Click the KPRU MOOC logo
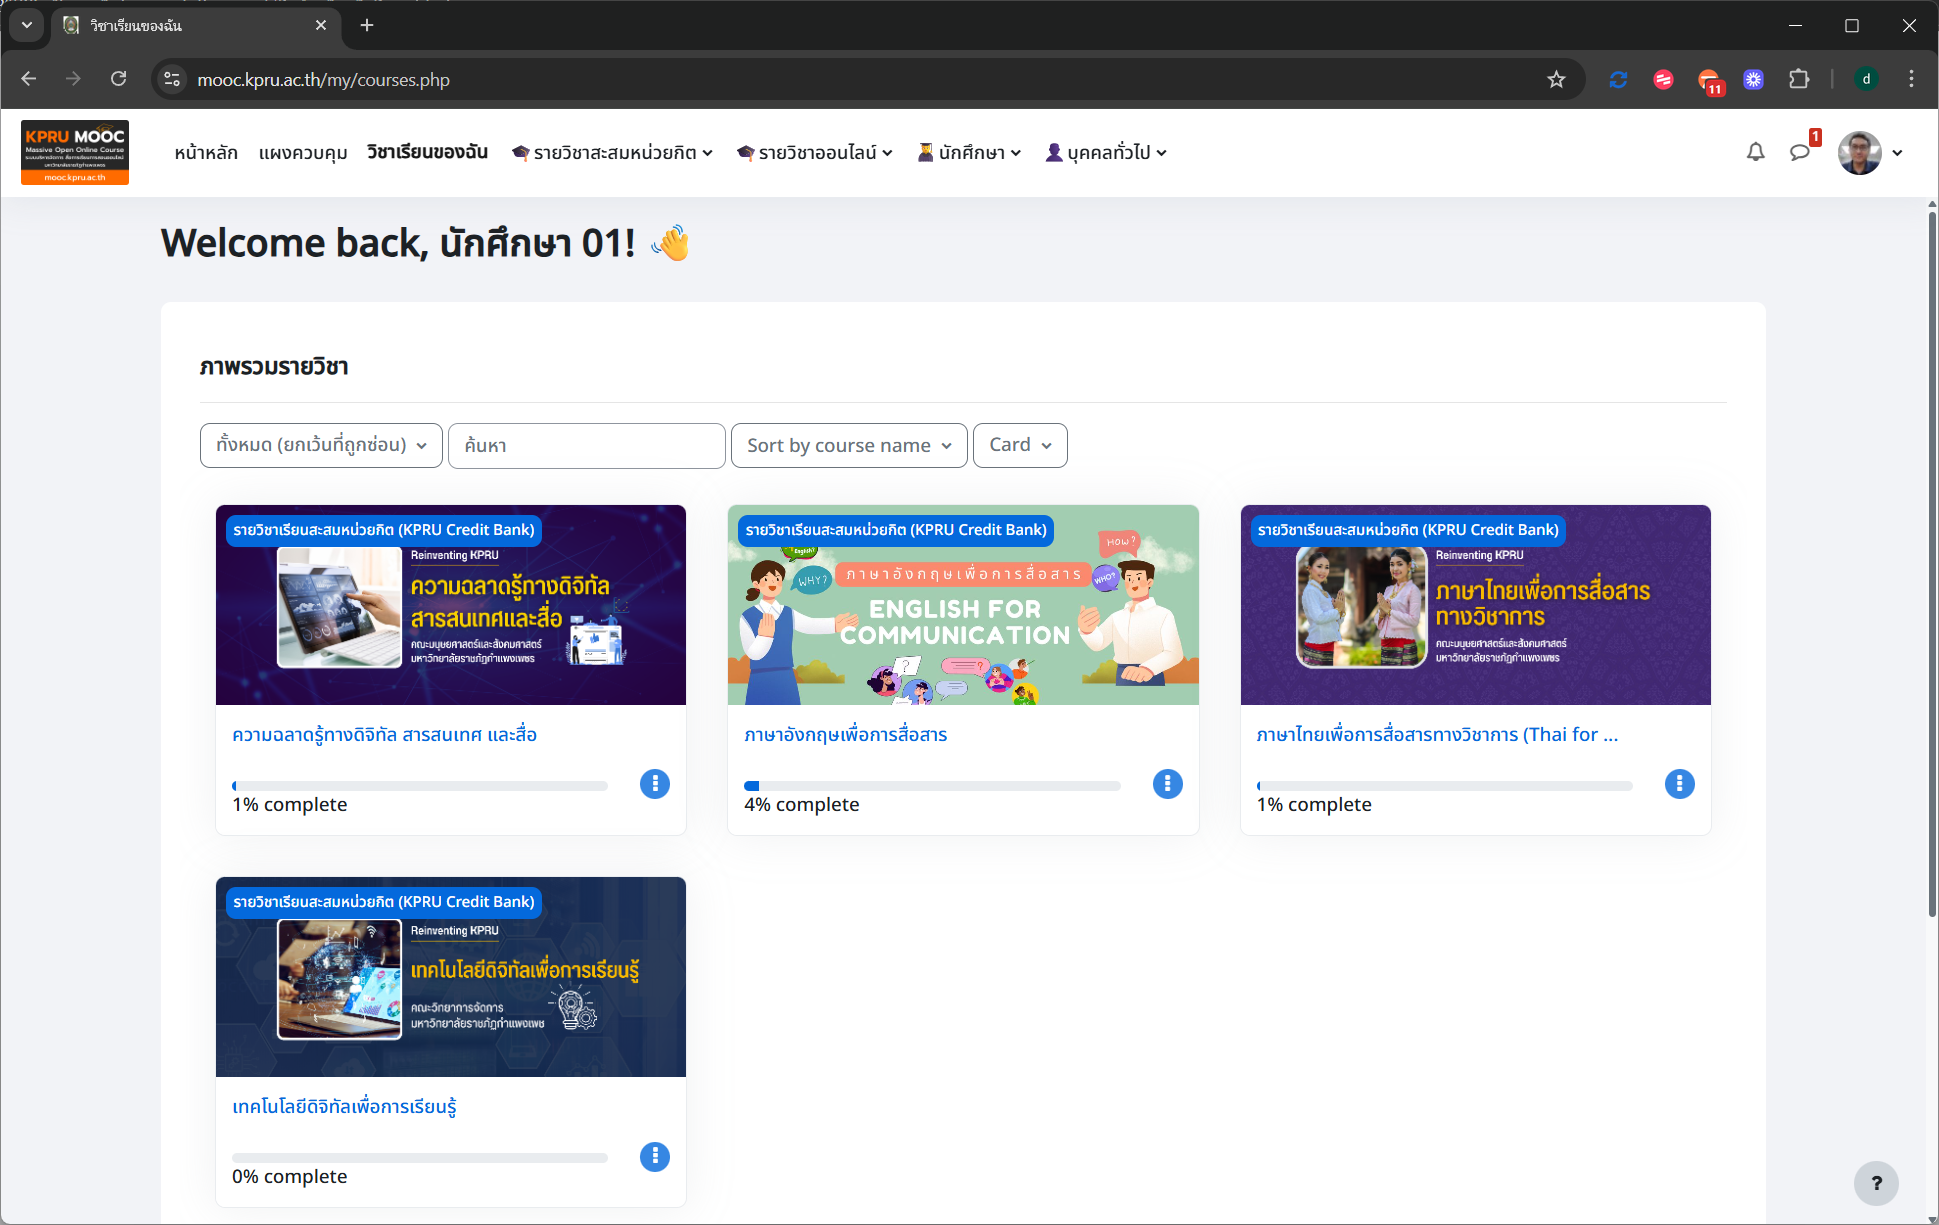 click(75, 152)
